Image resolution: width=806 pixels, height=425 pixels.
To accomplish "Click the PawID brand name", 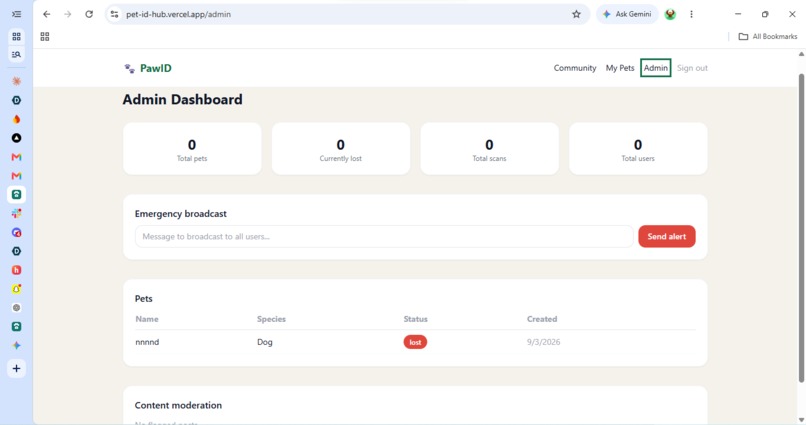I will [156, 68].
